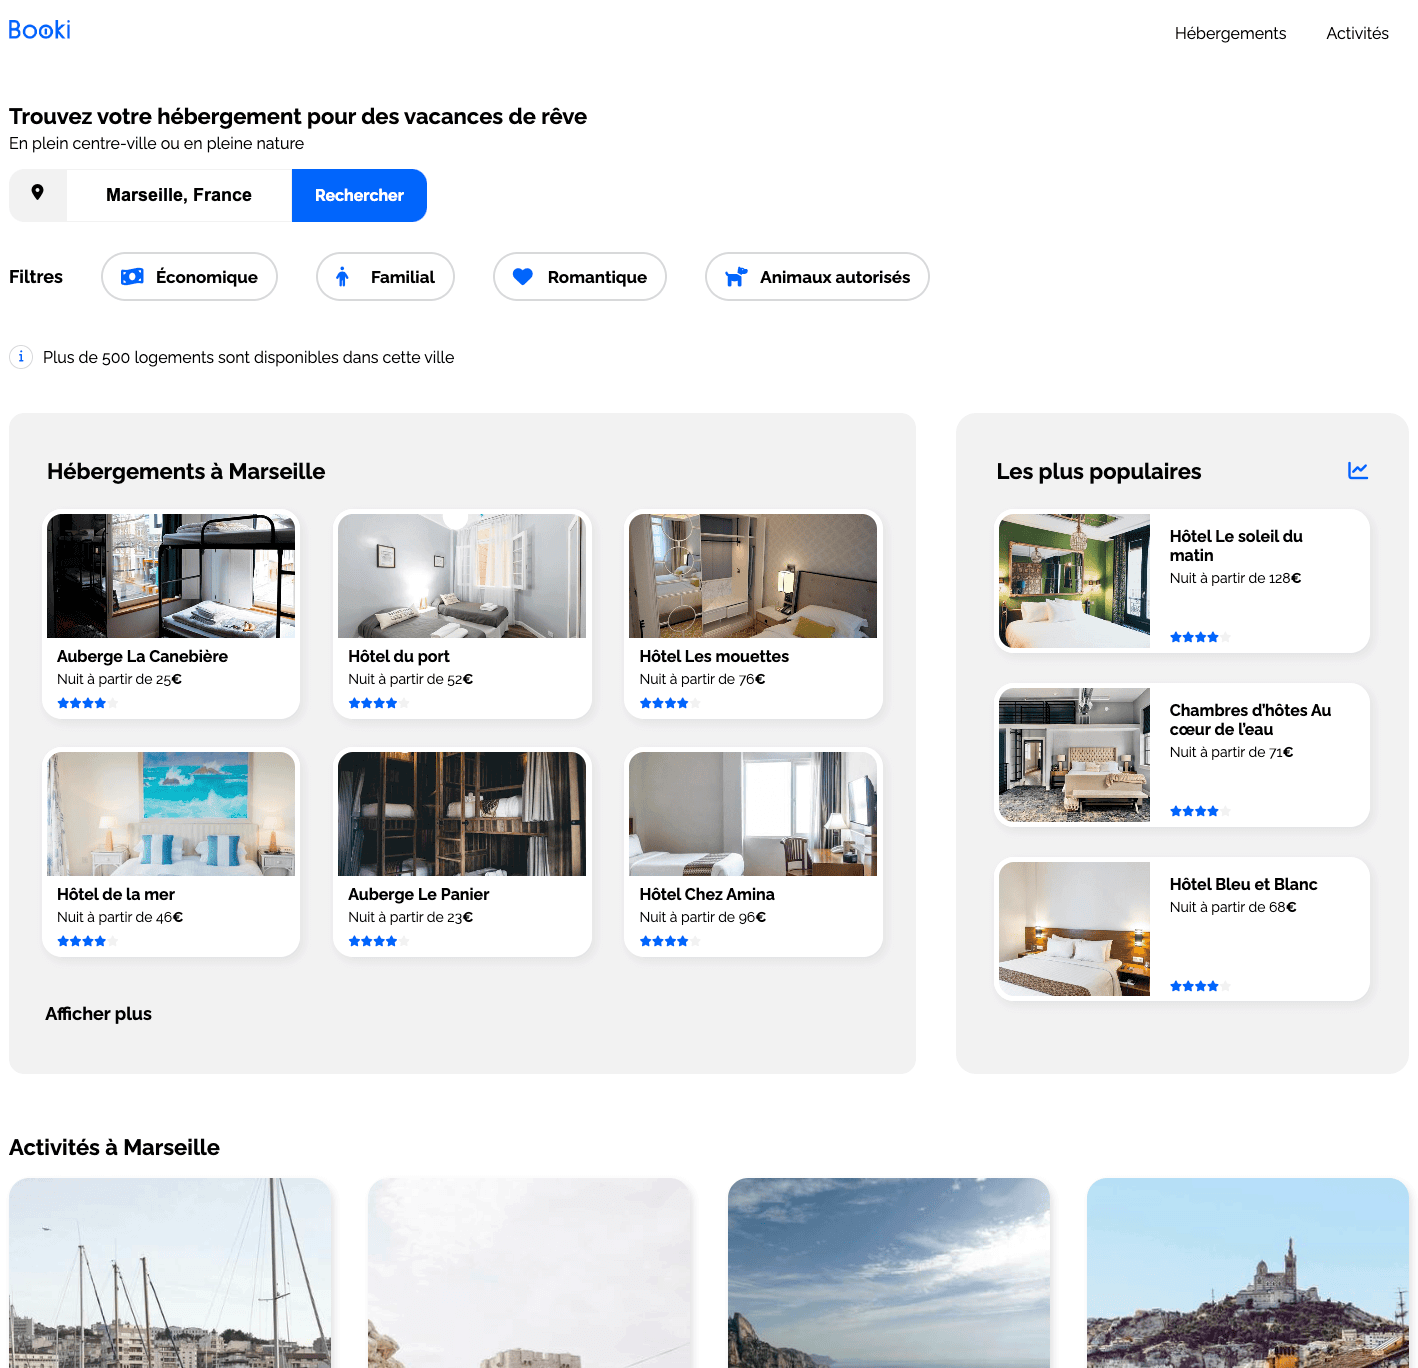Screen dimensions: 1418x1368
Task: Open Hôtel Bleu et Blanc photo
Action: pos(1074,929)
